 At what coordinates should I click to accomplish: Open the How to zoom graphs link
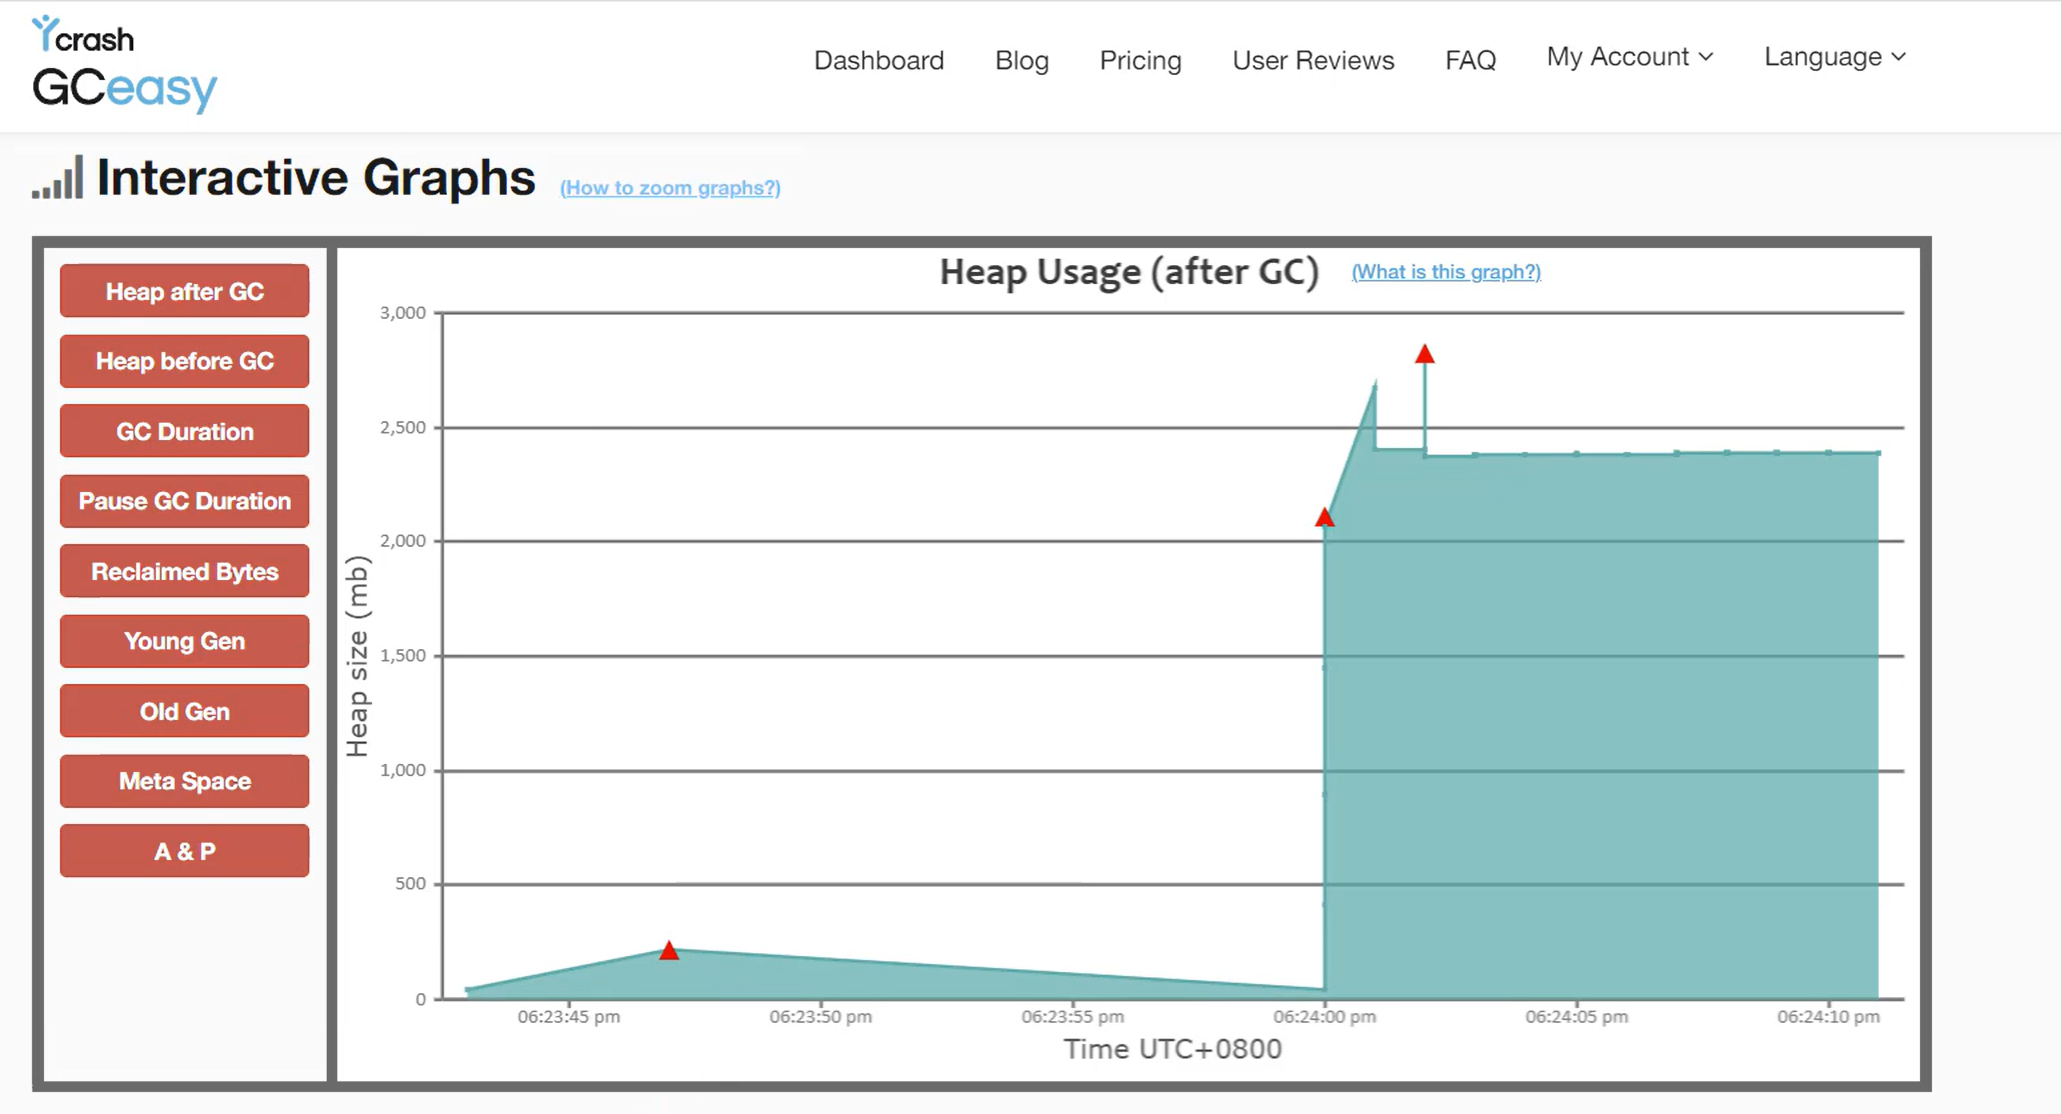coord(670,188)
